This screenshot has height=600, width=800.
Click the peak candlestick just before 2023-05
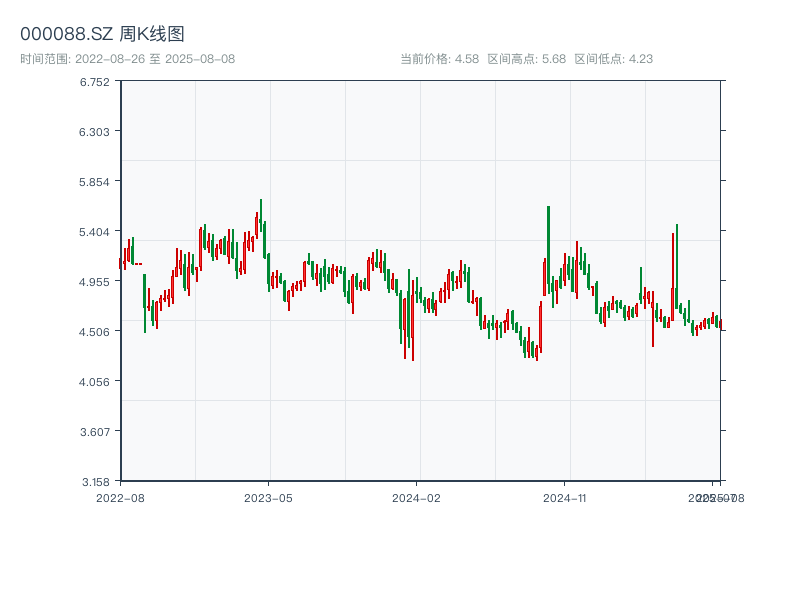[261, 215]
